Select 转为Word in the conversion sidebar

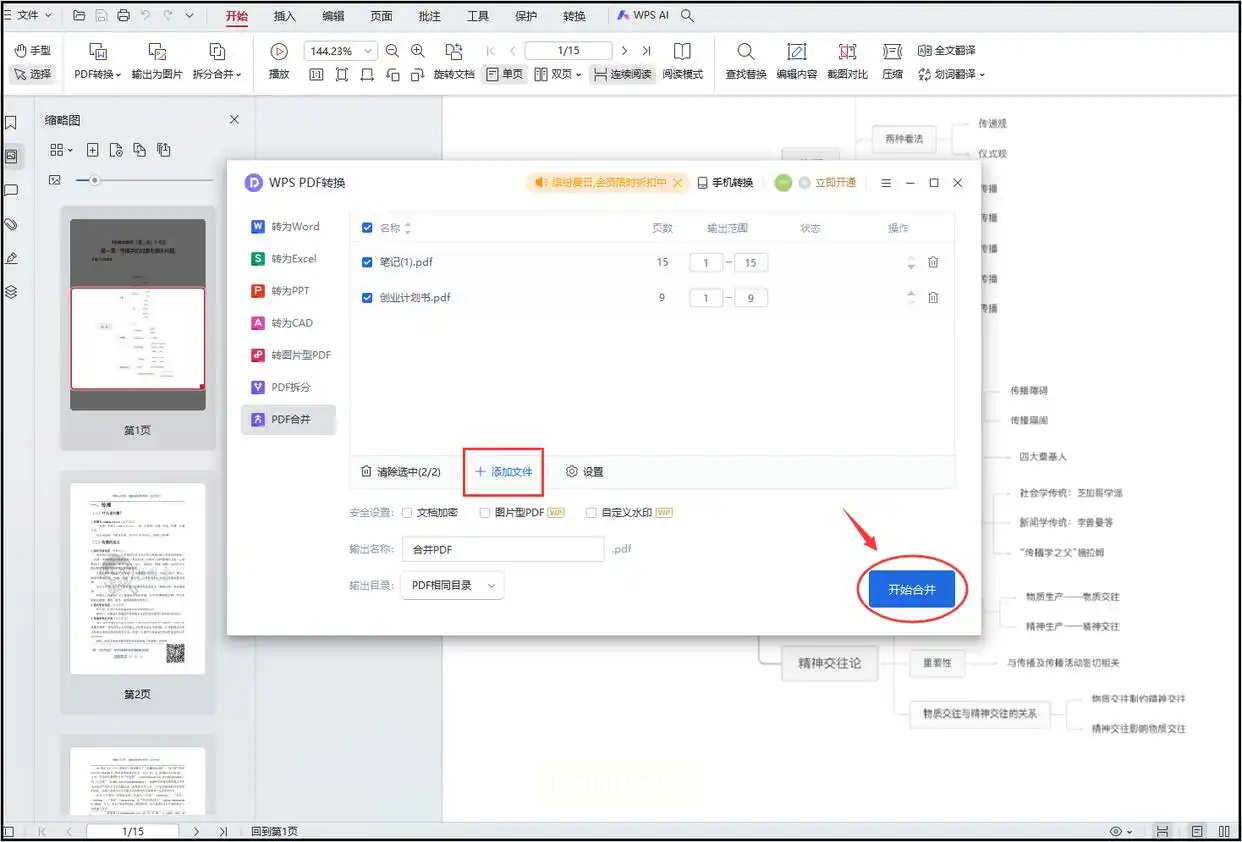click(287, 227)
